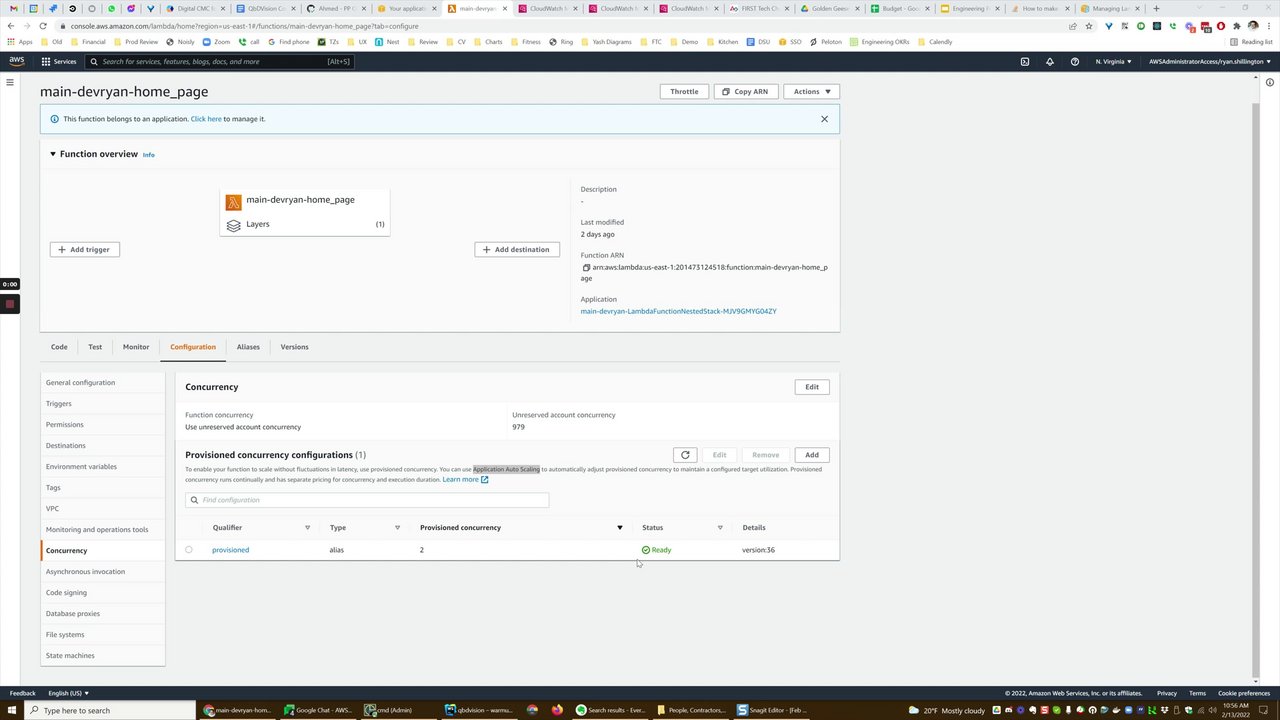The image size is (1280, 720).
Task: Click the Throttle button
Action: [x=684, y=91]
